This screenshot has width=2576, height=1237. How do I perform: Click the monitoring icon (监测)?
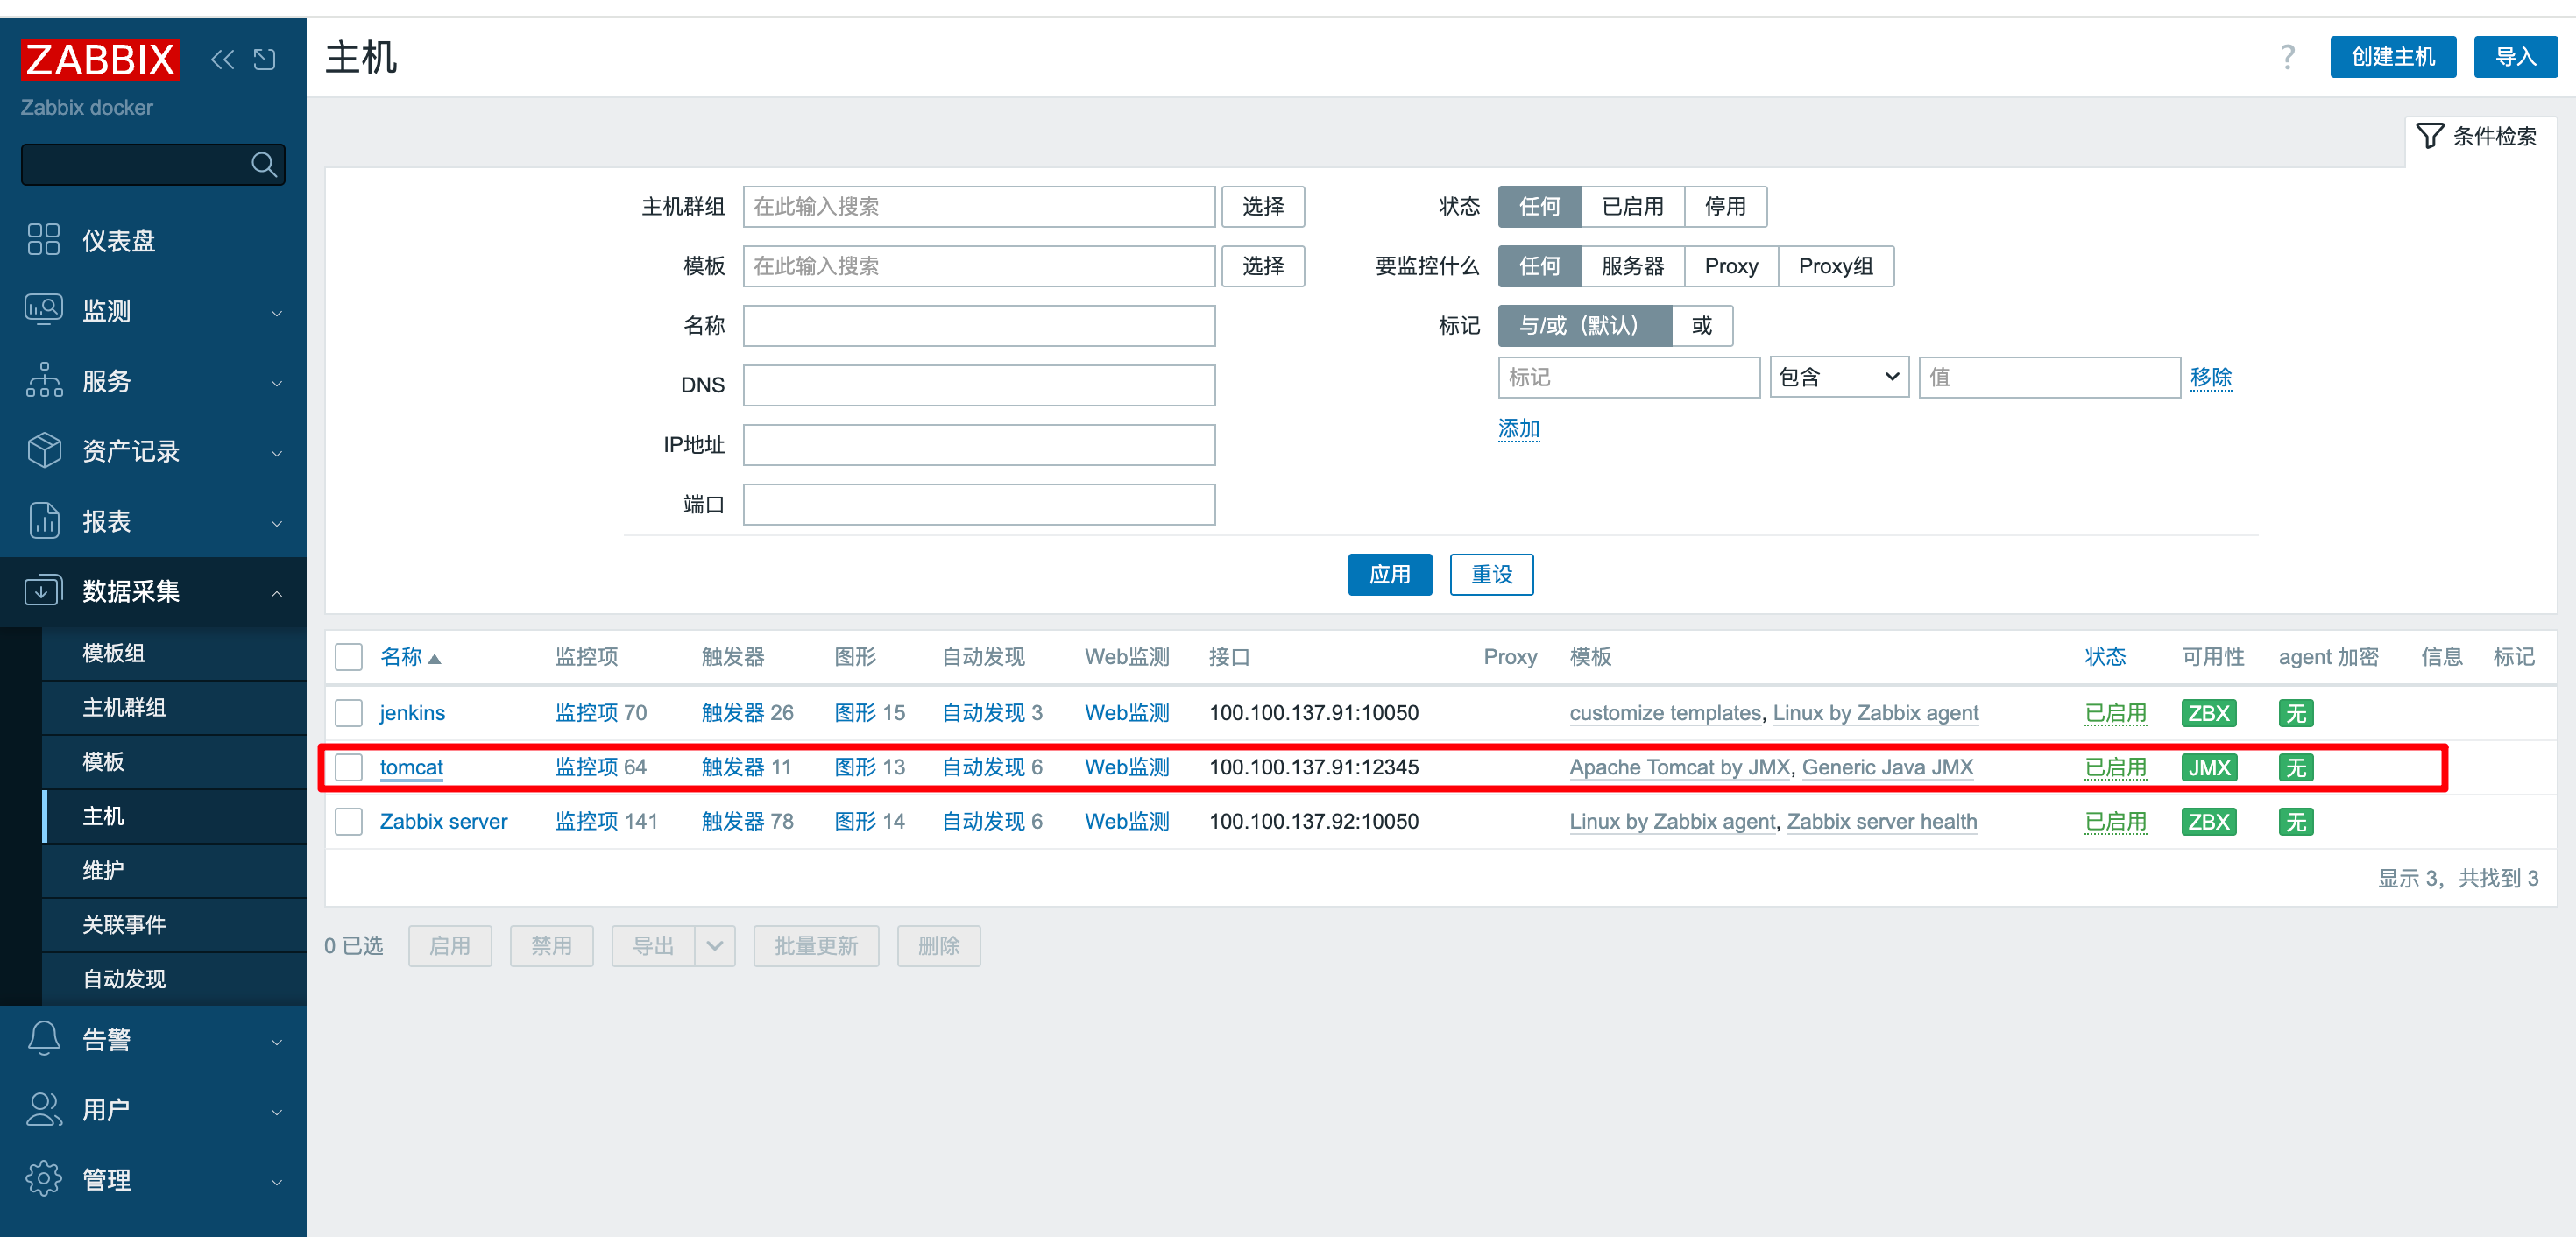click(x=44, y=310)
